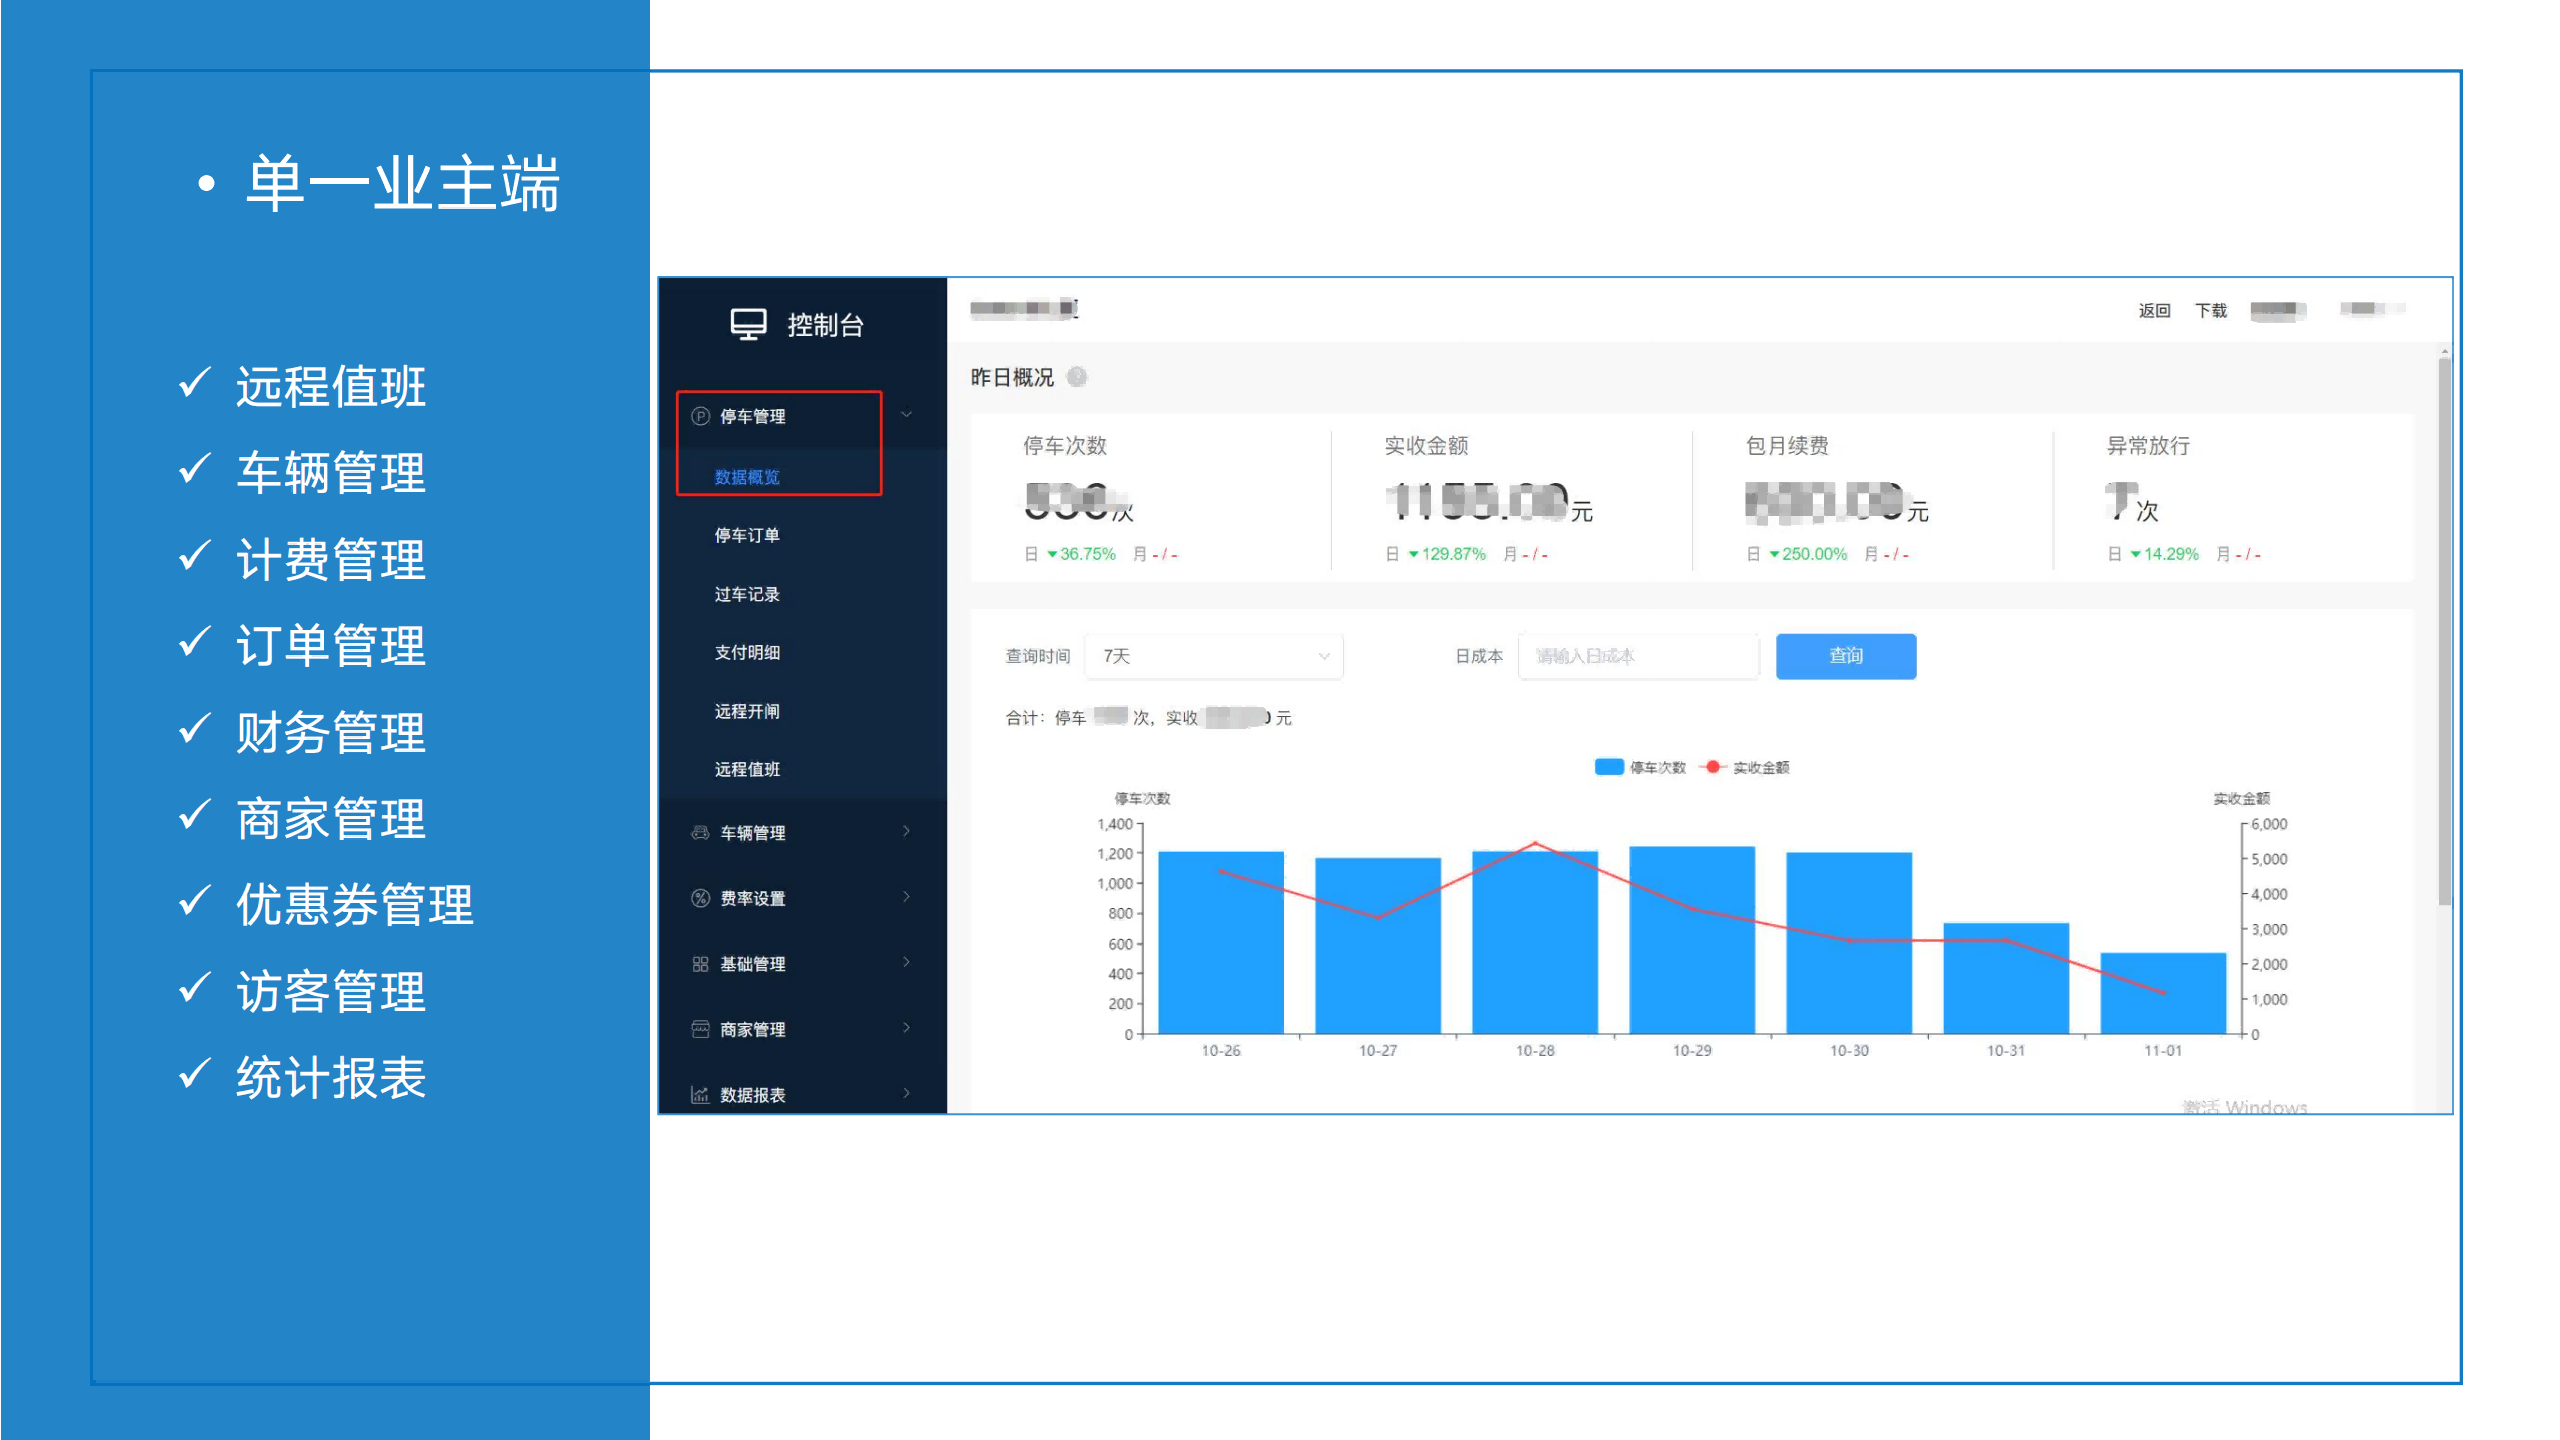Click the vertical scrollbar thumb

tap(2444, 630)
